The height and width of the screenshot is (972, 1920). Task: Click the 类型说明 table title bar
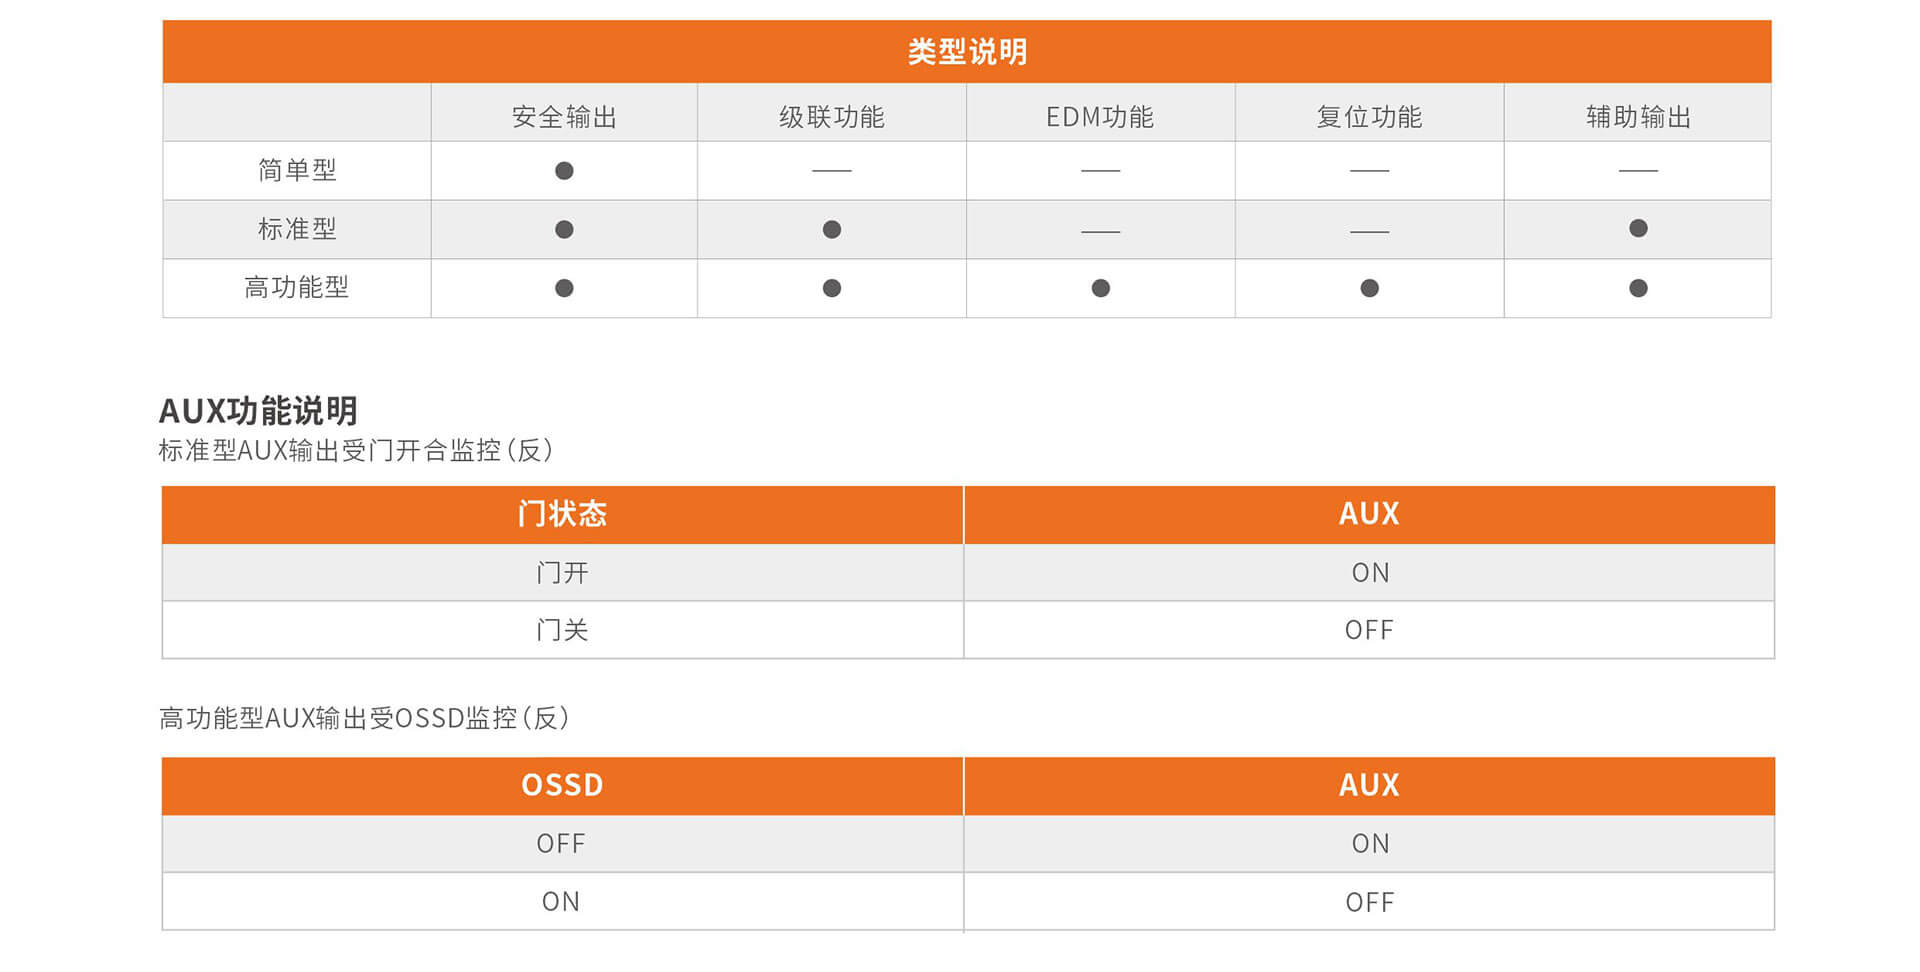pyautogui.click(x=966, y=52)
